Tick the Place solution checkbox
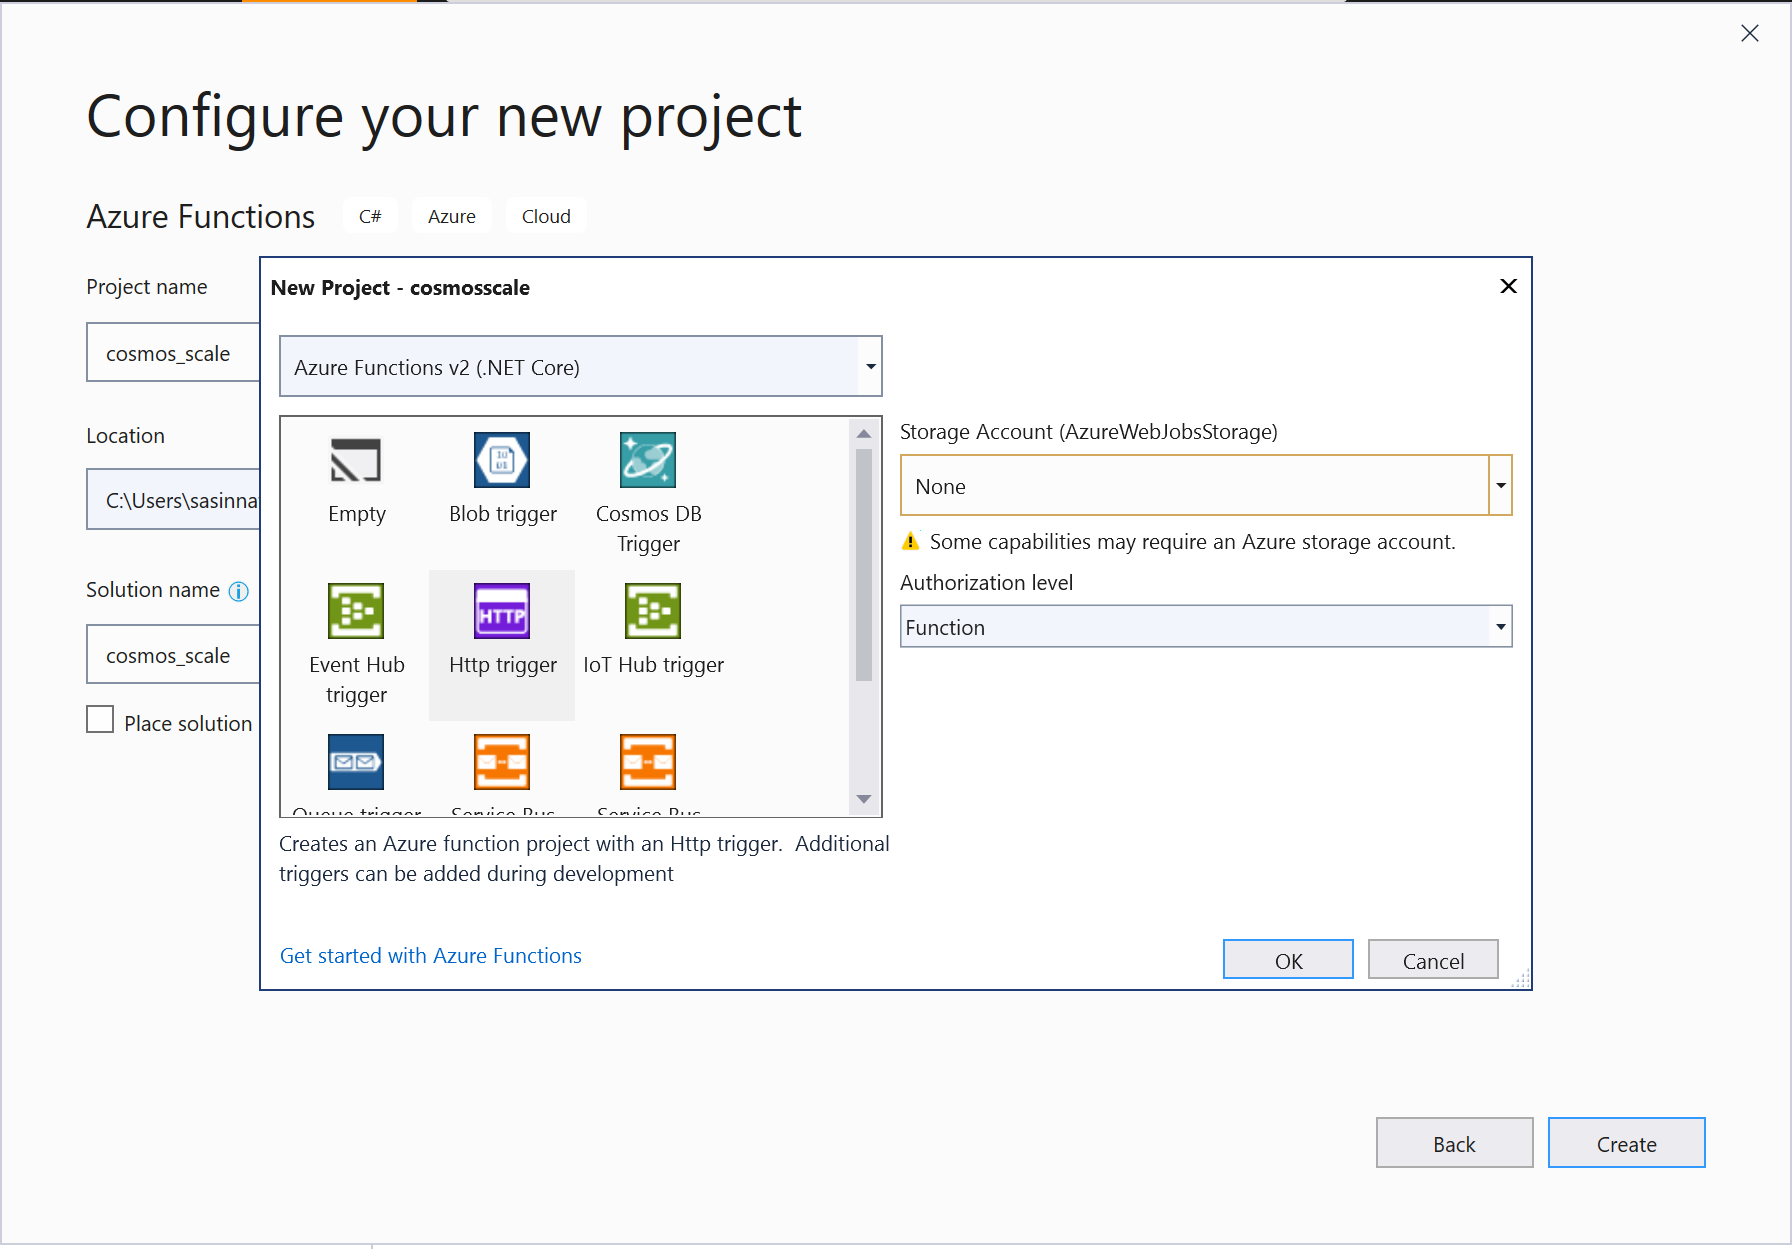The width and height of the screenshot is (1792, 1249). tap(100, 719)
